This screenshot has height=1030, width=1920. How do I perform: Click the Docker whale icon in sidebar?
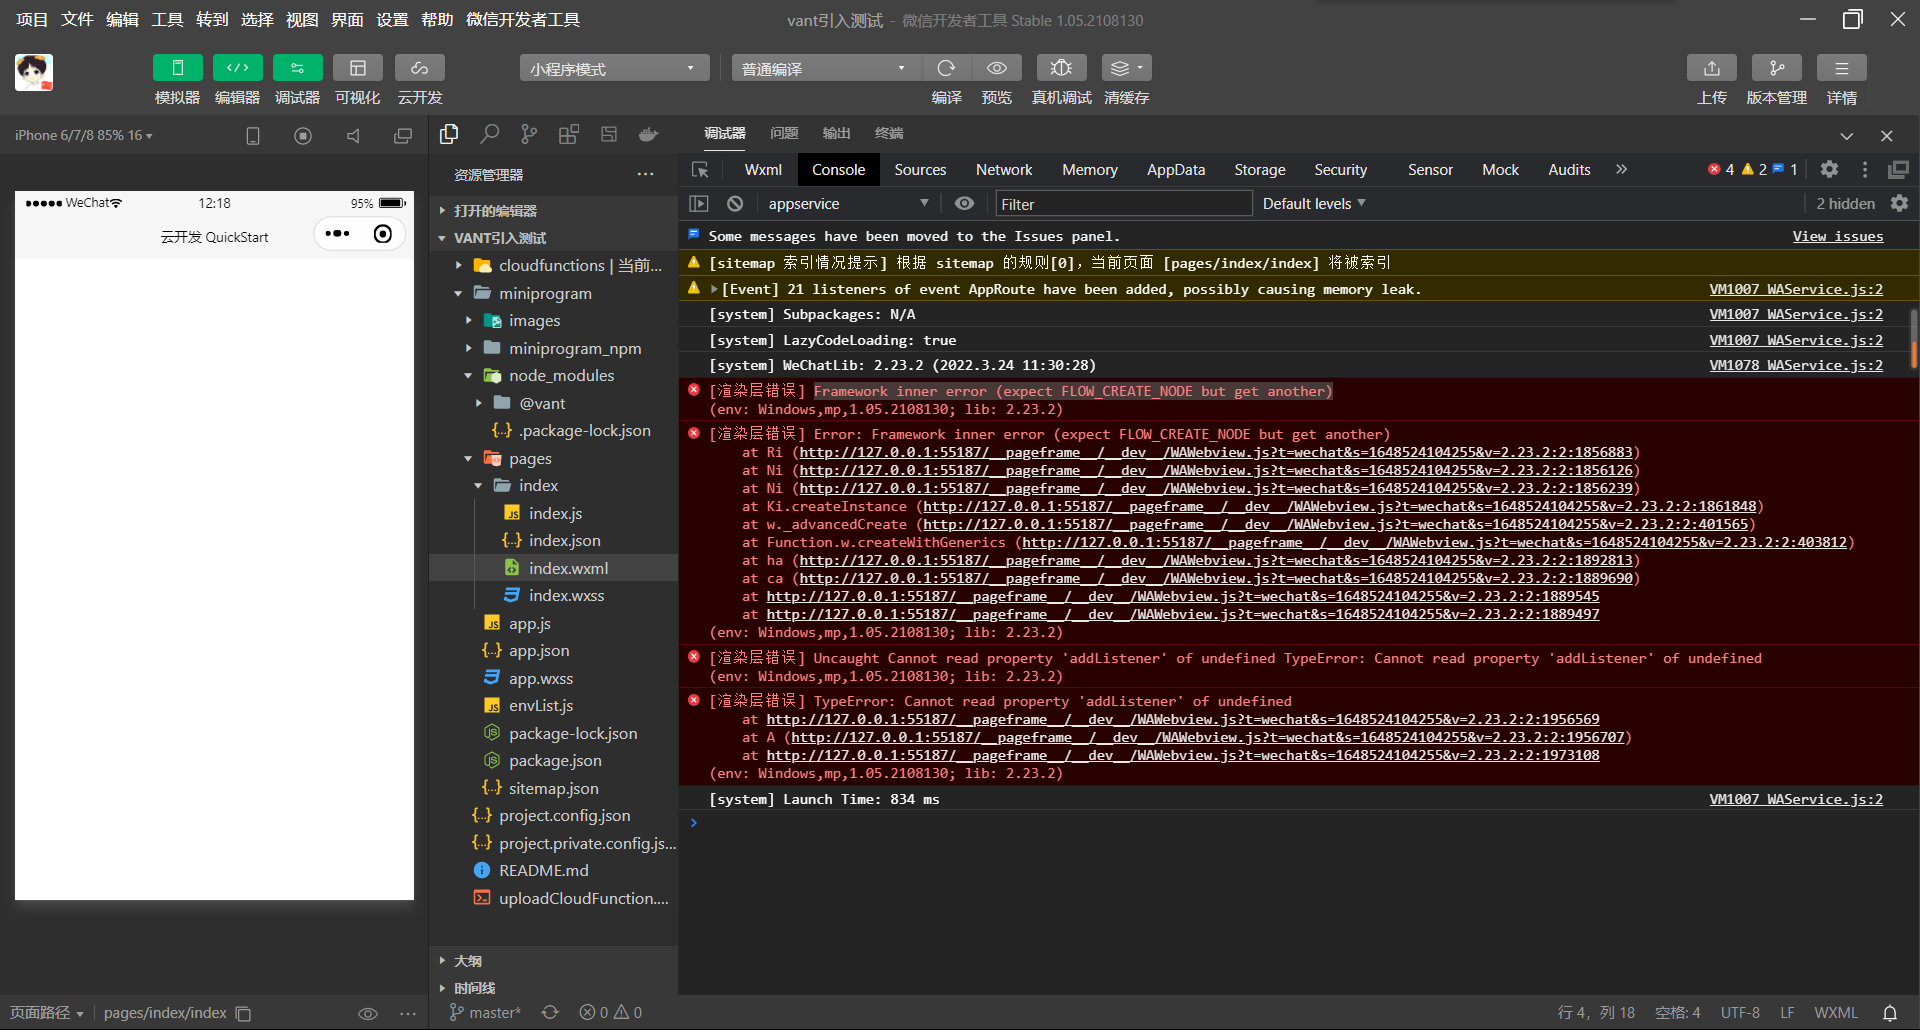649,134
